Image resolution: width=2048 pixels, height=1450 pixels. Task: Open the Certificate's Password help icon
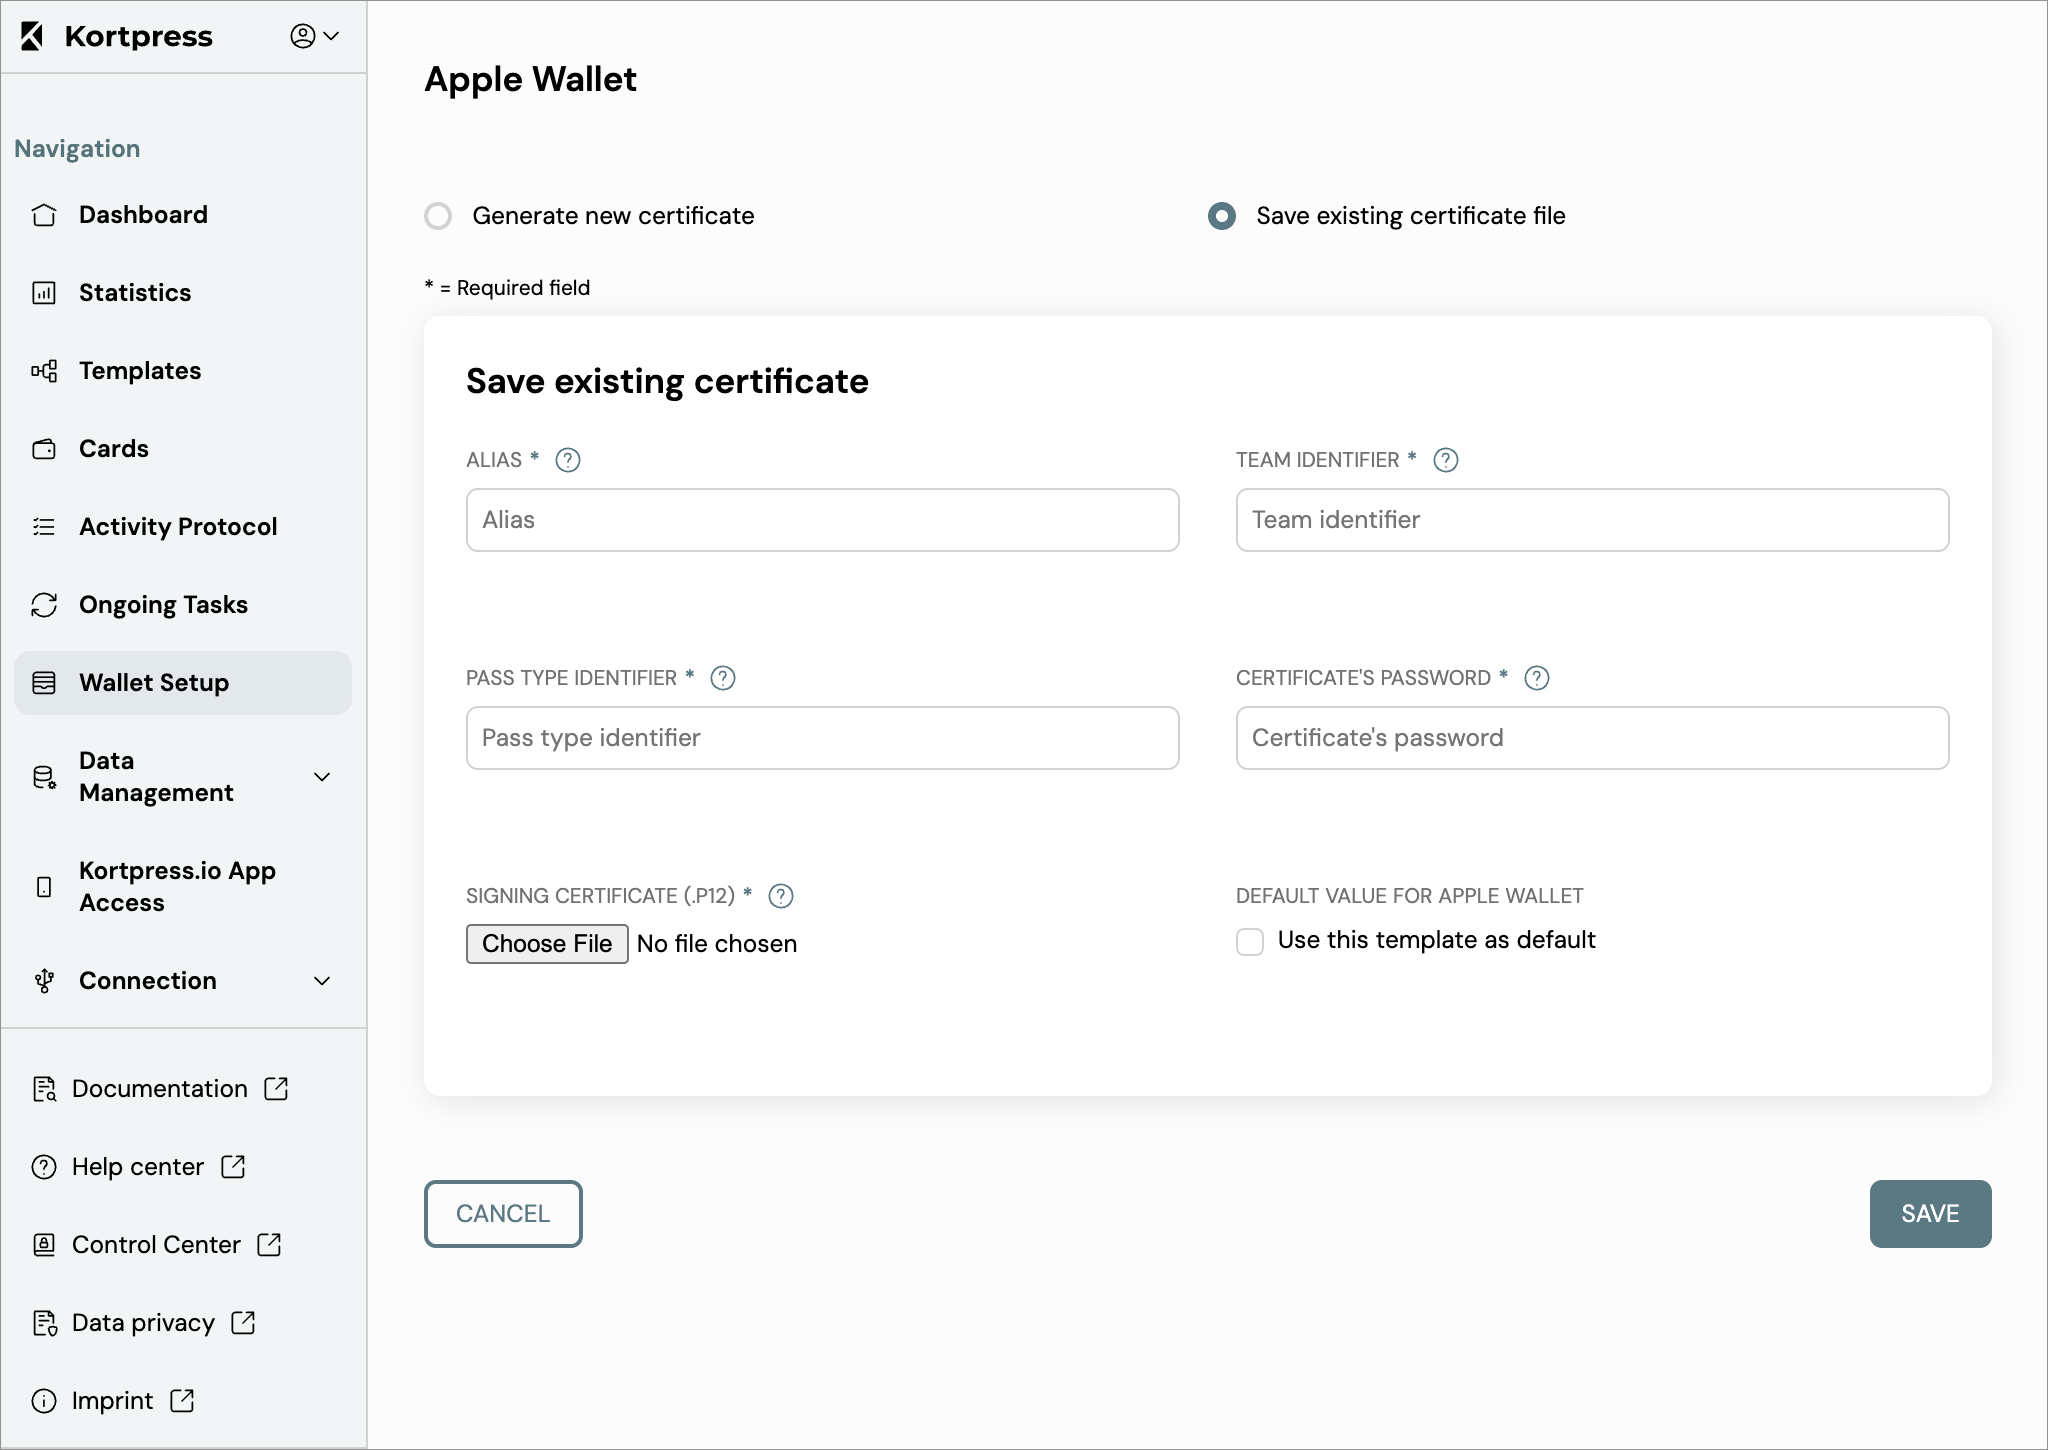click(1537, 678)
